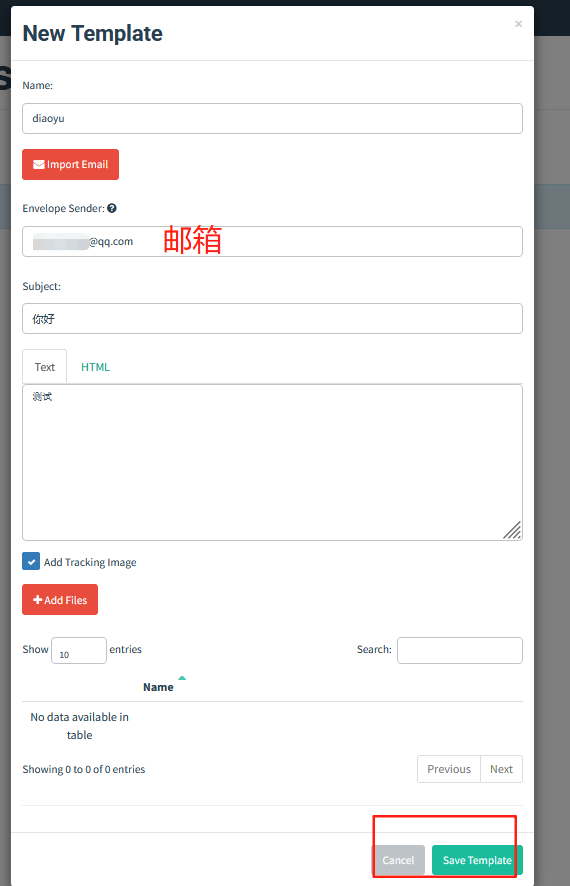Click the Import Email button
570x886 pixels.
[71, 164]
